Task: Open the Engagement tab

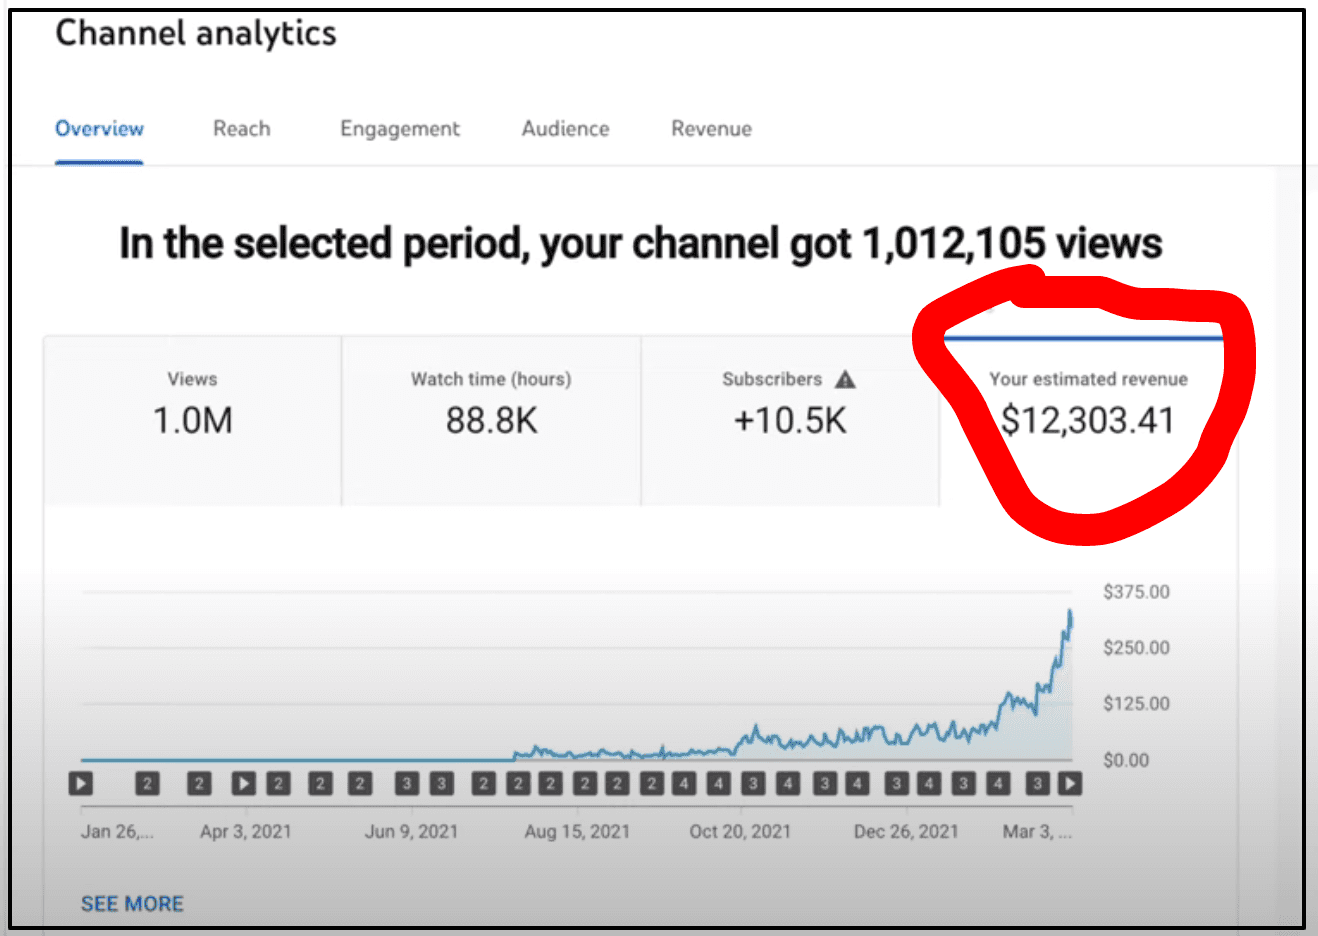Action: pos(400,129)
